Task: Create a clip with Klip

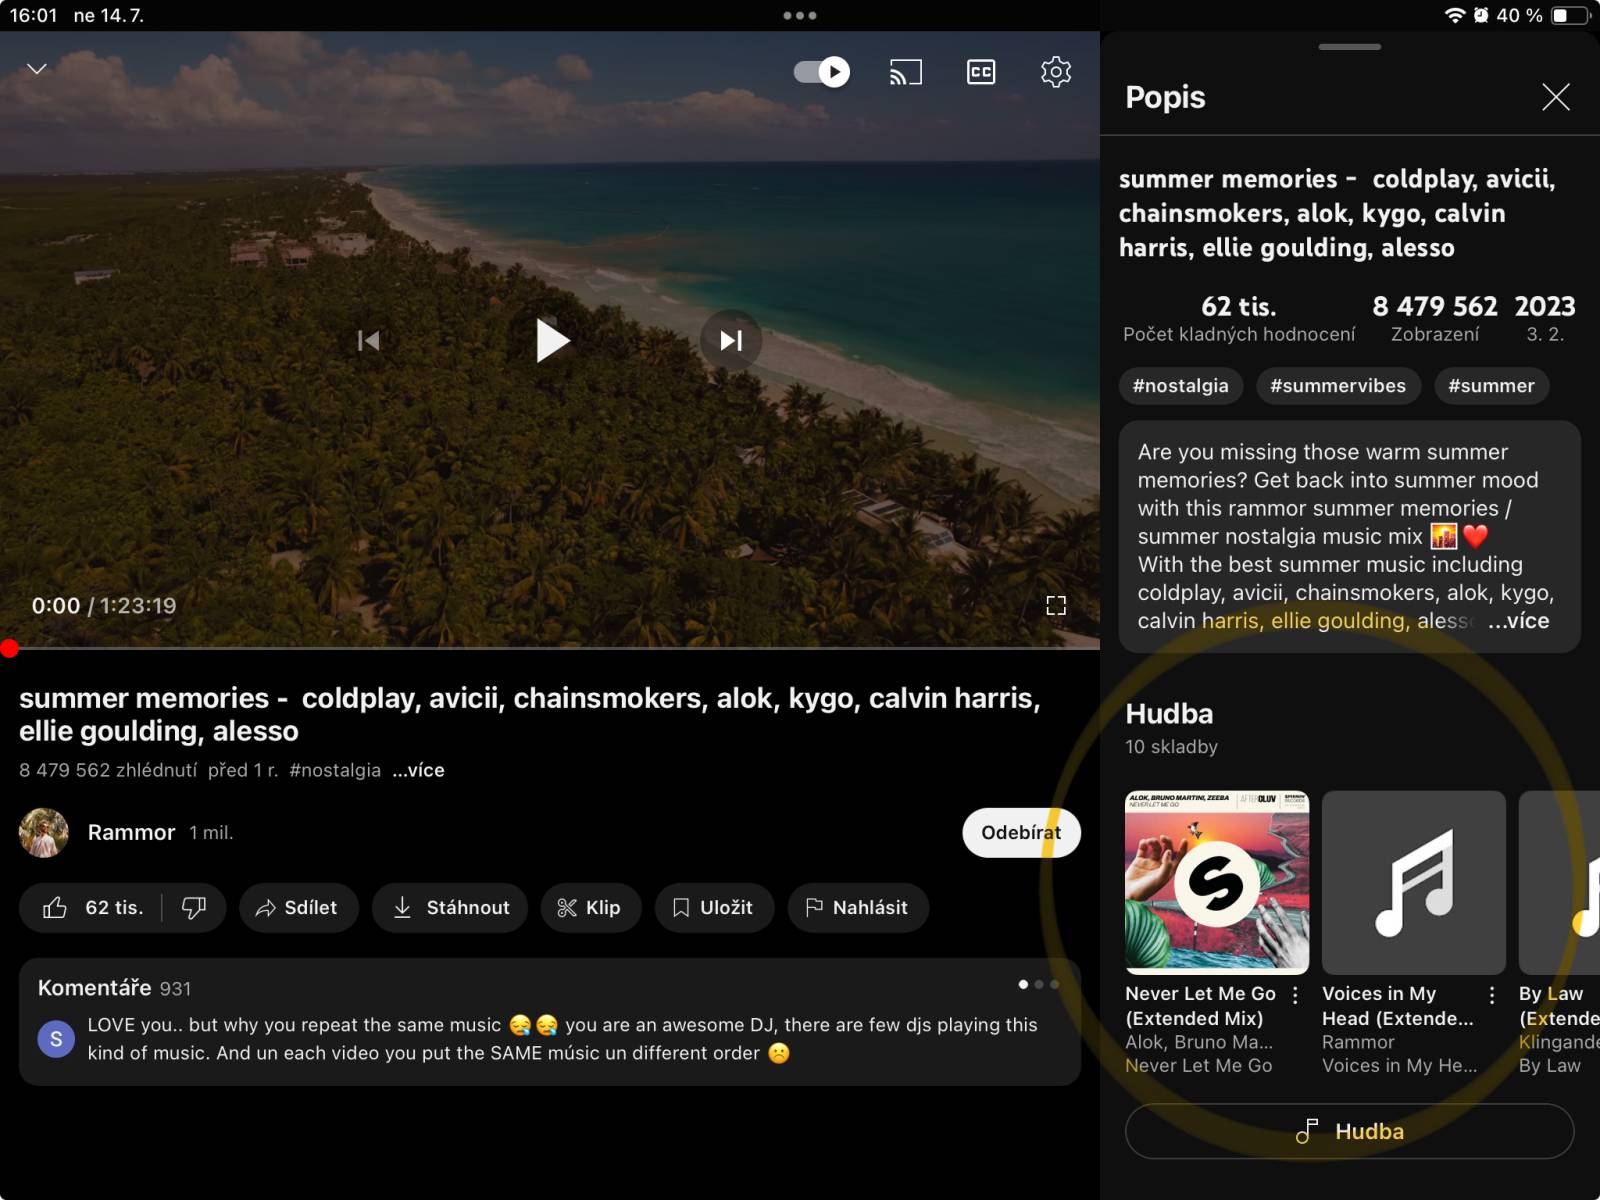Action: pyautogui.click(x=591, y=908)
